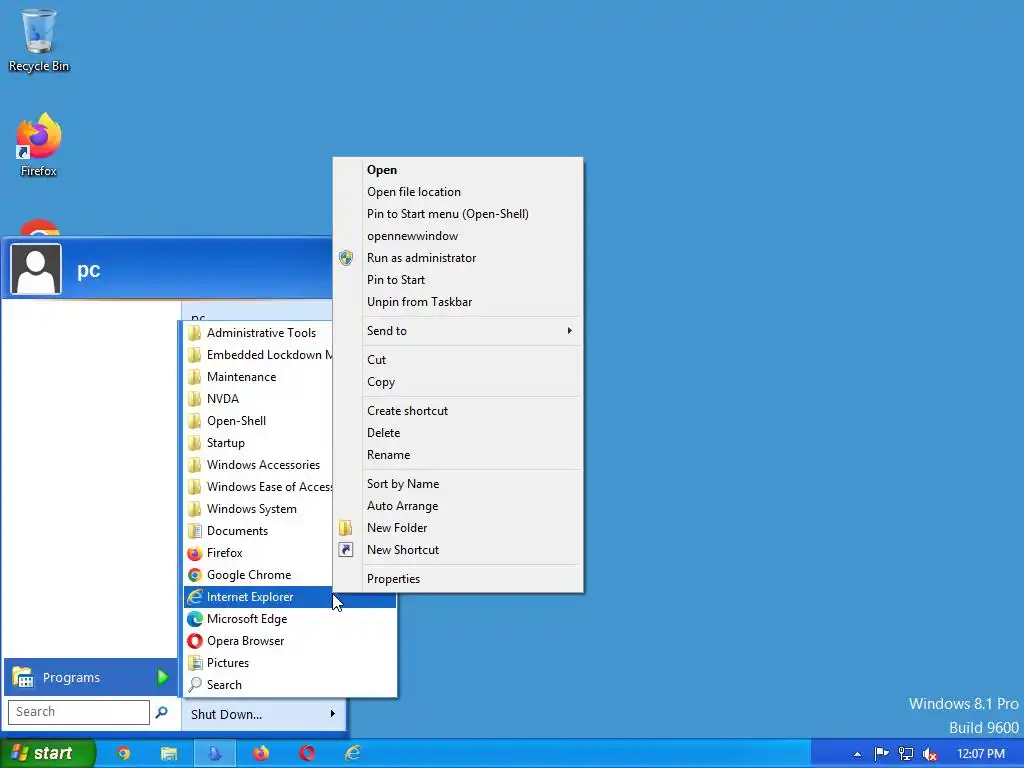Click the muted volume tray icon
Screen dimensions: 1024x768
coord(930,754)
